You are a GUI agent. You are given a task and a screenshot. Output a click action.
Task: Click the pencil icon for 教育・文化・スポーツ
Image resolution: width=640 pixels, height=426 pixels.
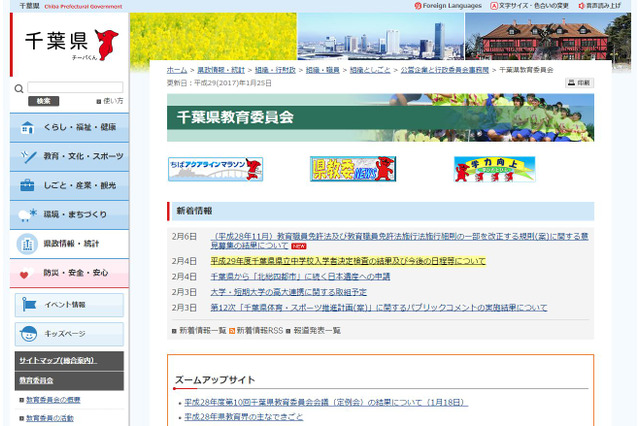coord(28,157)
